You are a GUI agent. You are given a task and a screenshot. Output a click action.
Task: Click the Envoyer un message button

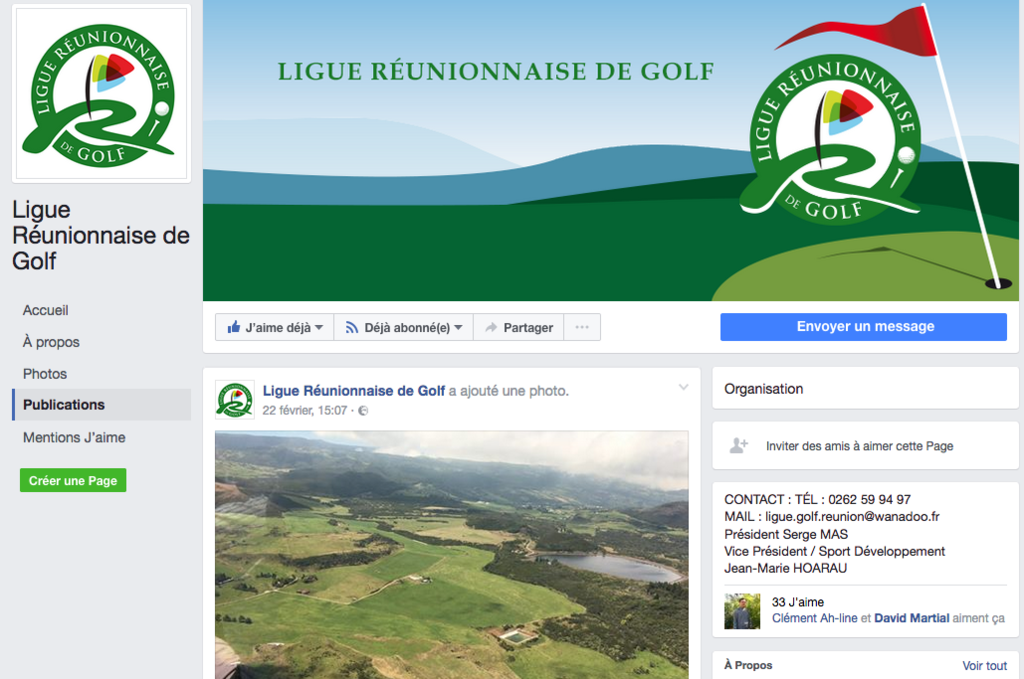[x=863, y=326]
